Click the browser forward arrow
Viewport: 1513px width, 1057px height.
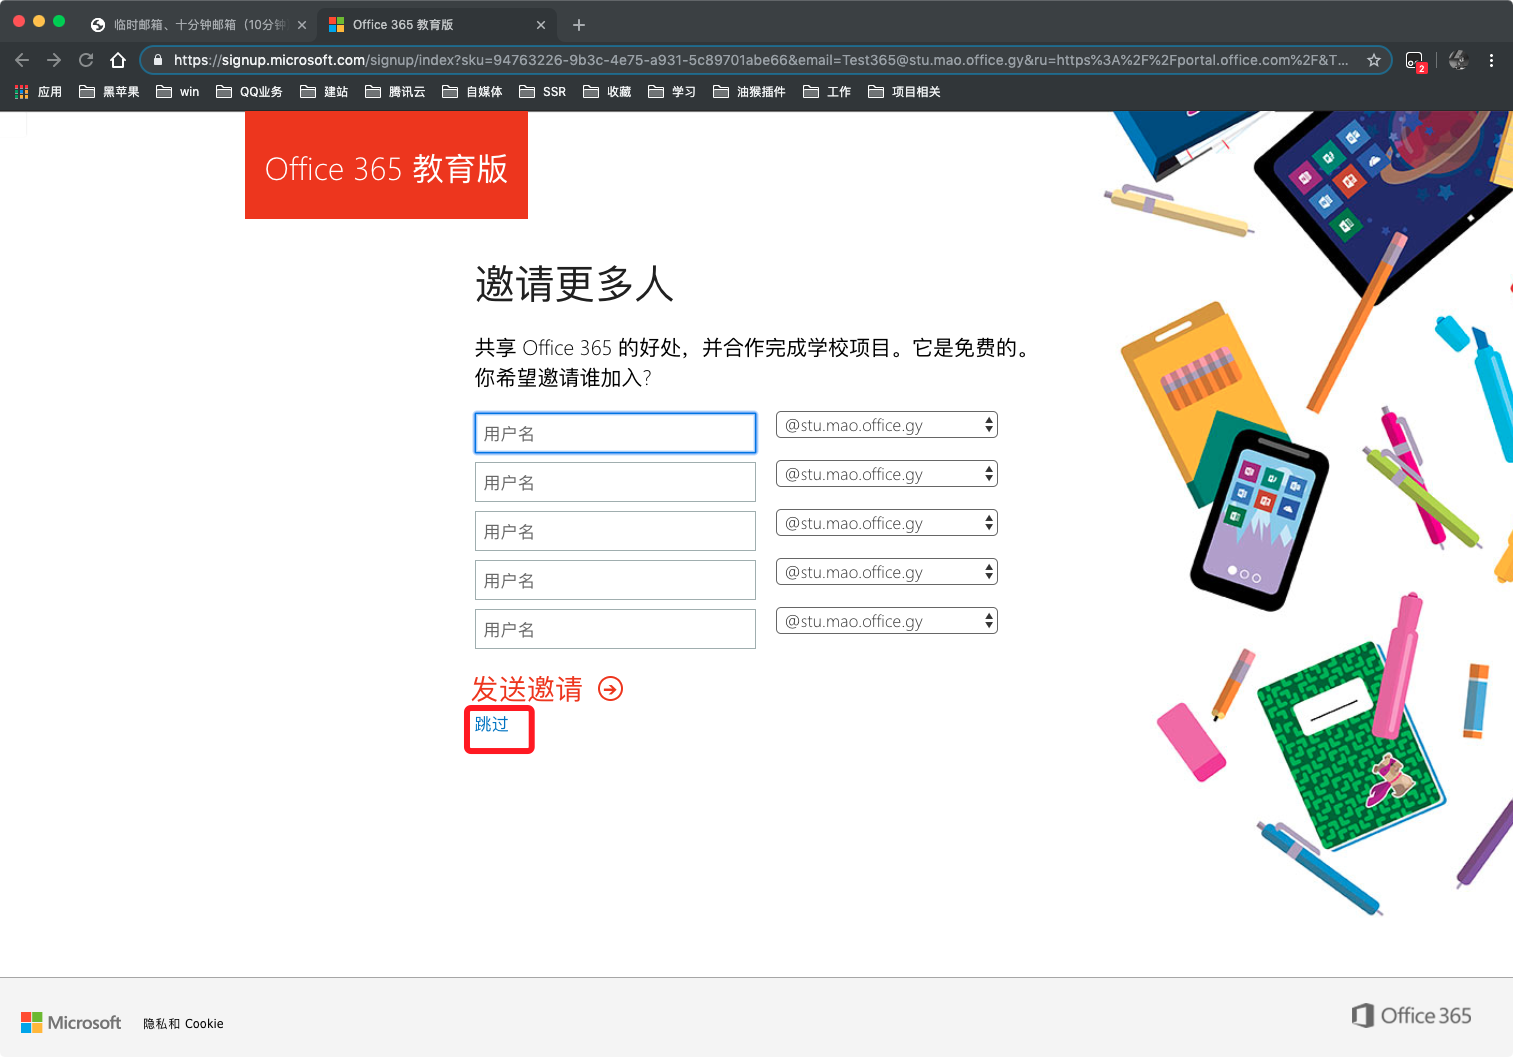54,60
